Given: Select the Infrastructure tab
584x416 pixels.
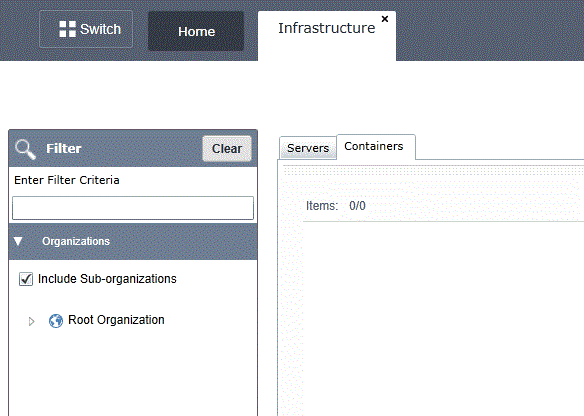Looking at the screenshot, I should [327, 28].
